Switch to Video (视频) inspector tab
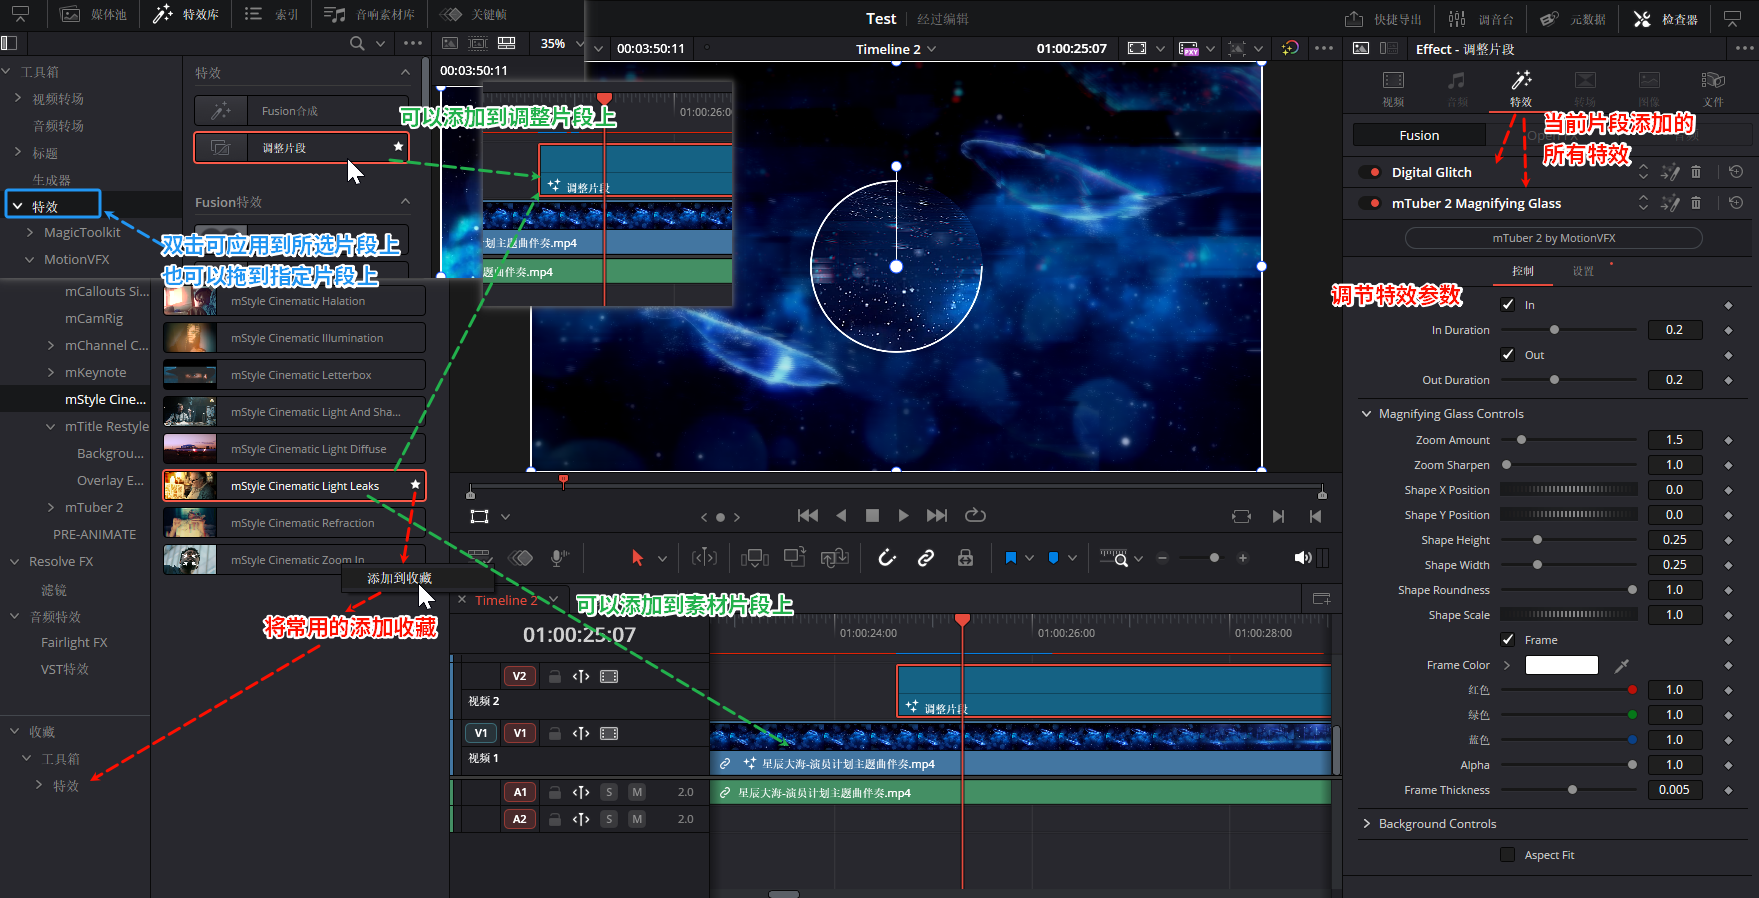 1393,89
